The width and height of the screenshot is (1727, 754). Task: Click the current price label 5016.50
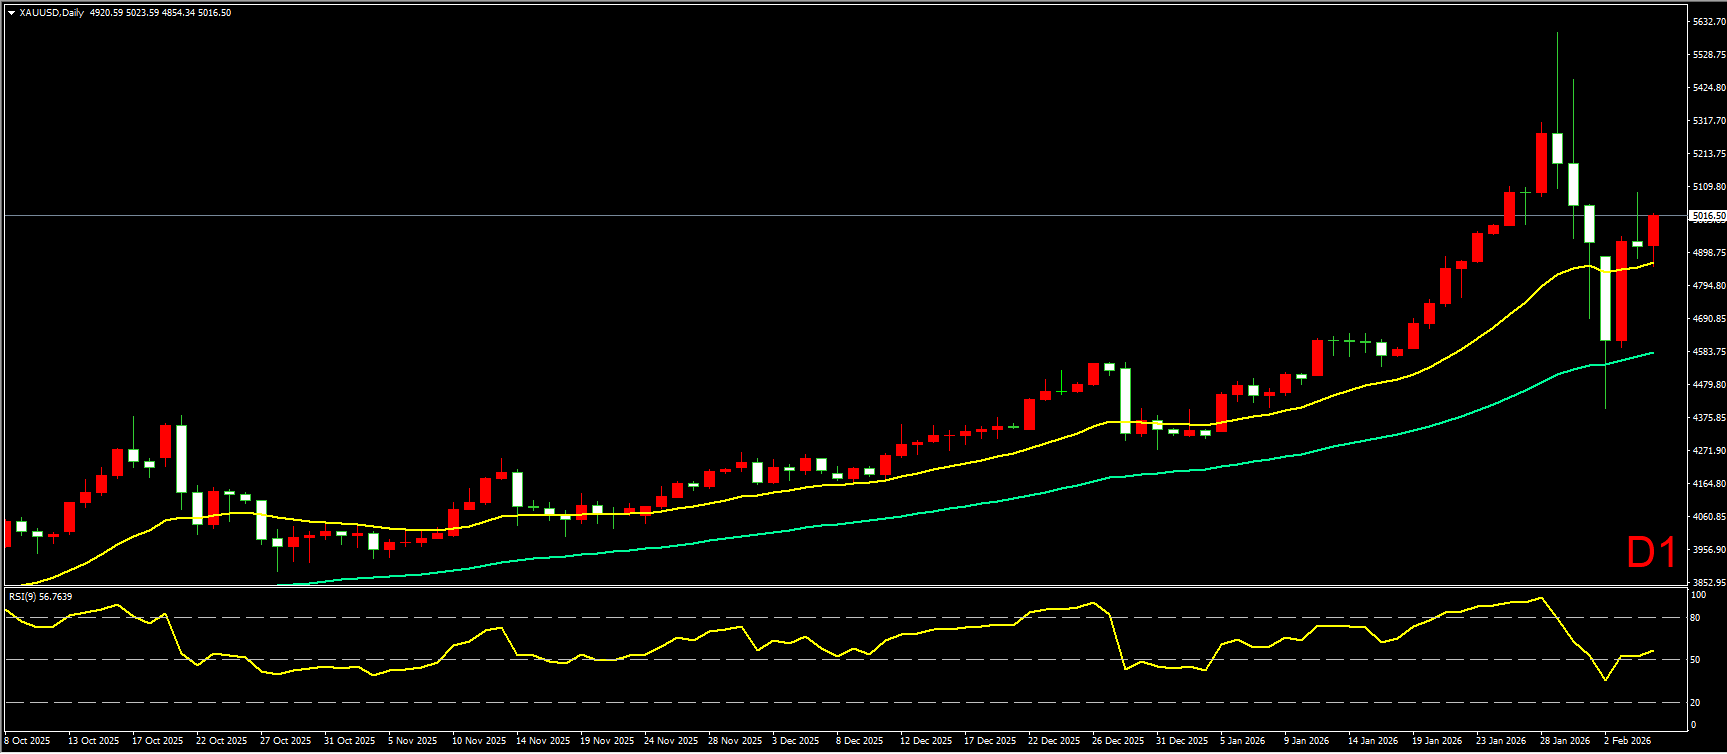pyautogui.click(x=1707, y=216)
